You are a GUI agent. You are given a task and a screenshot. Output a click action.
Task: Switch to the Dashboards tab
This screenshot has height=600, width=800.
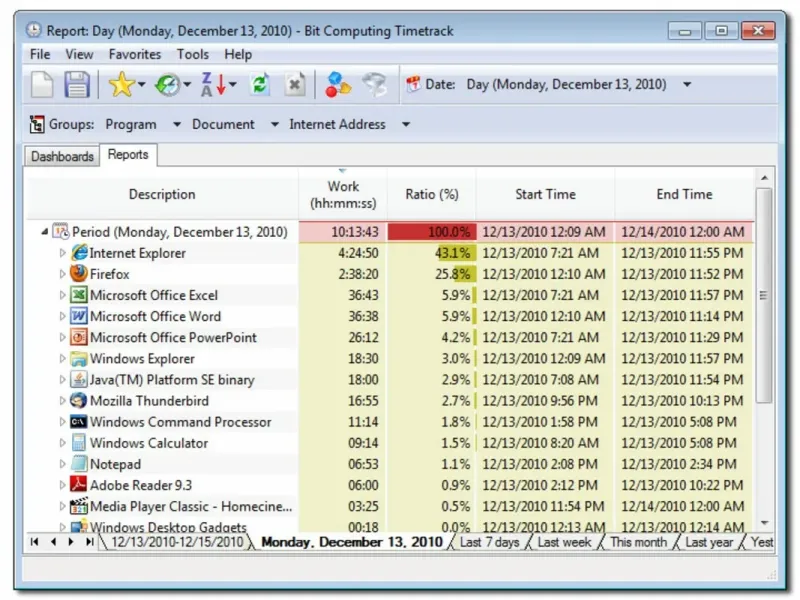coord(62,156)
